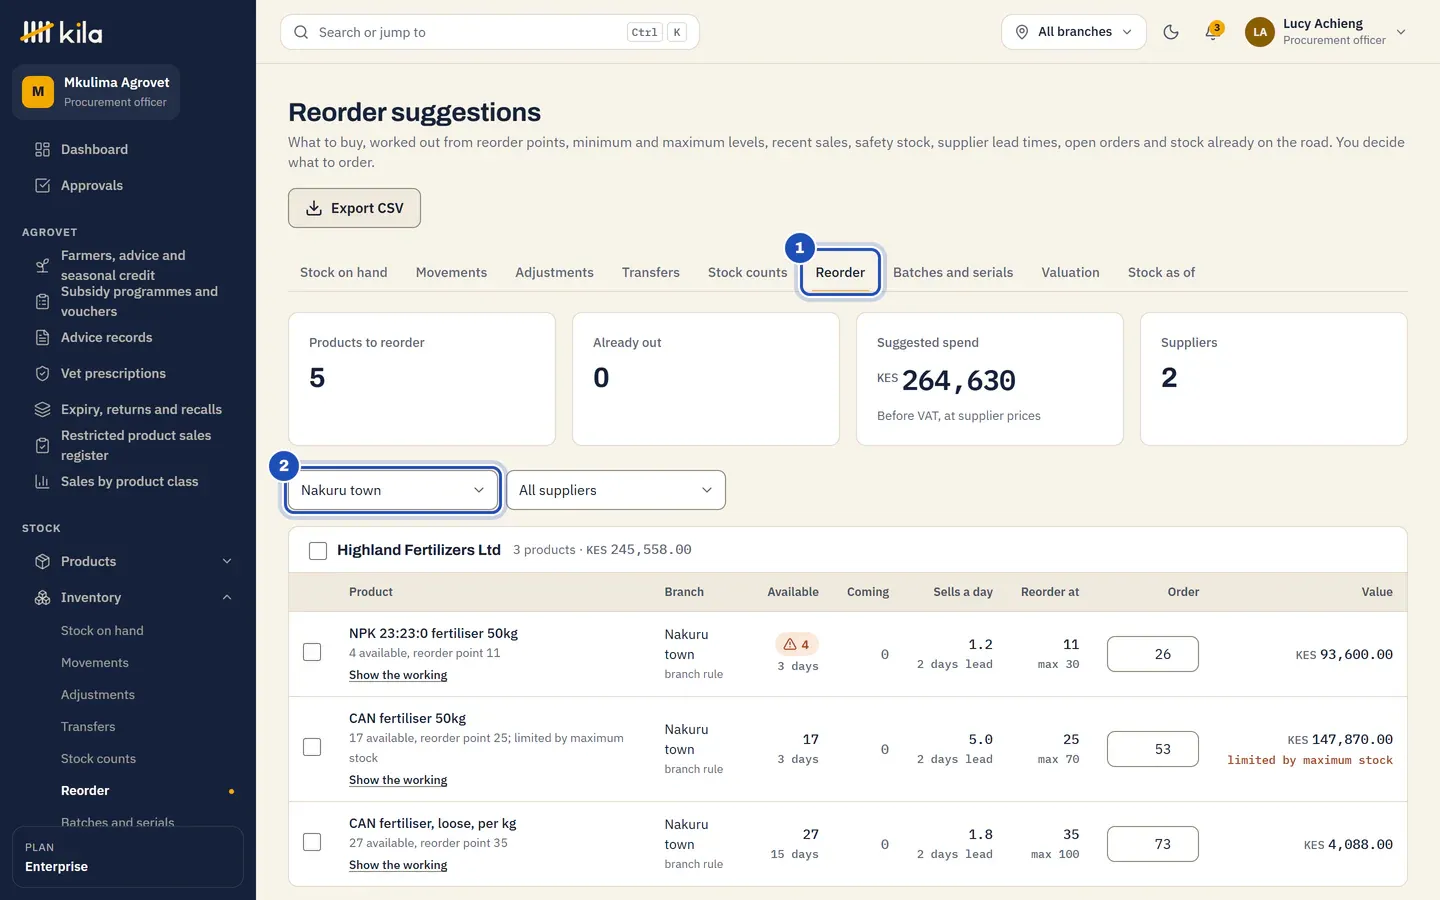Tick the NPK 23:23:0 fertiliser 50kg checkbox
The height and width of the screenshot is (900, 1440).
tap(312, 652)
